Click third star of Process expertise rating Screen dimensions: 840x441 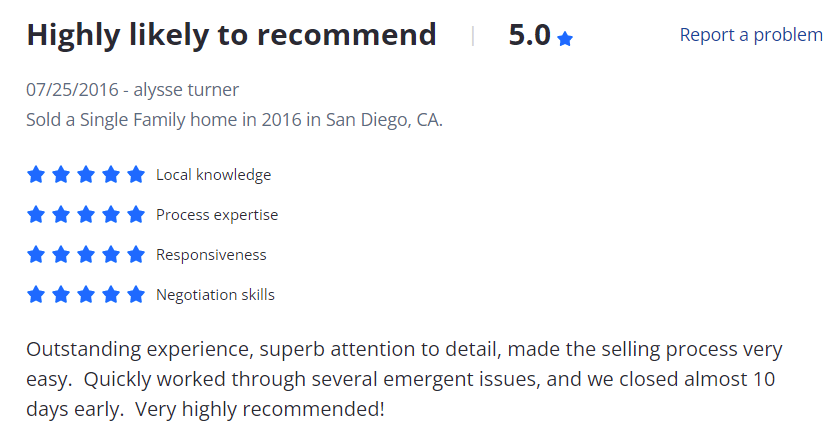86,214
